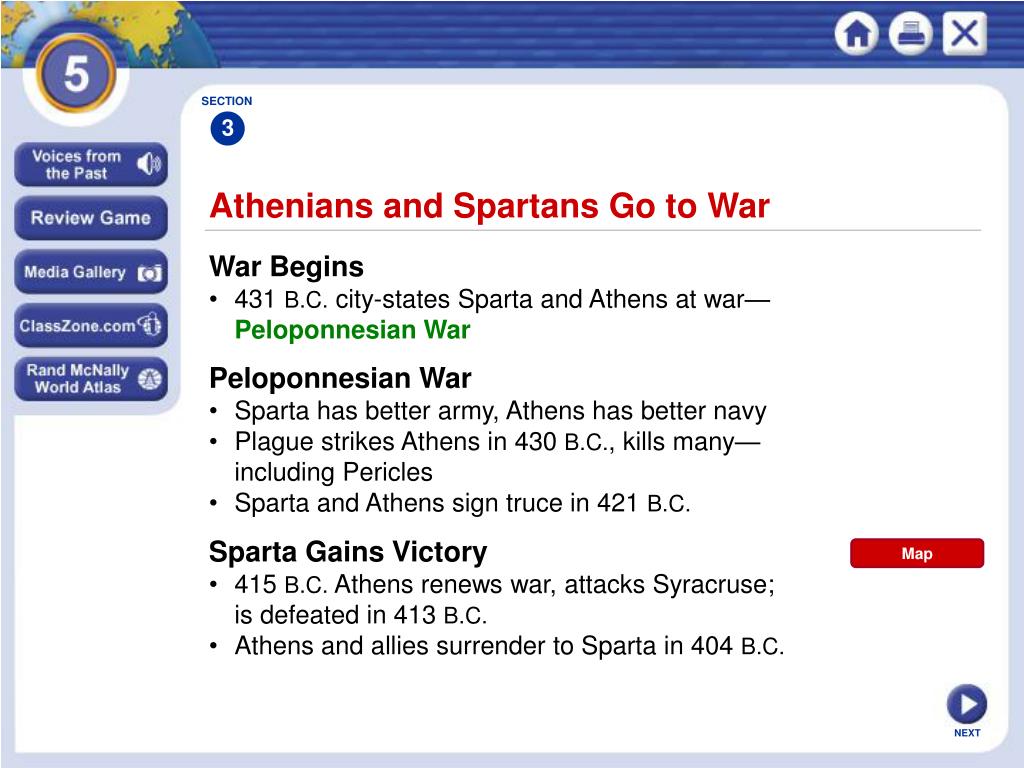
Task: Click the speaker icon on Voices from the Past
Action: pyautogui.click(x=149, y=164)
